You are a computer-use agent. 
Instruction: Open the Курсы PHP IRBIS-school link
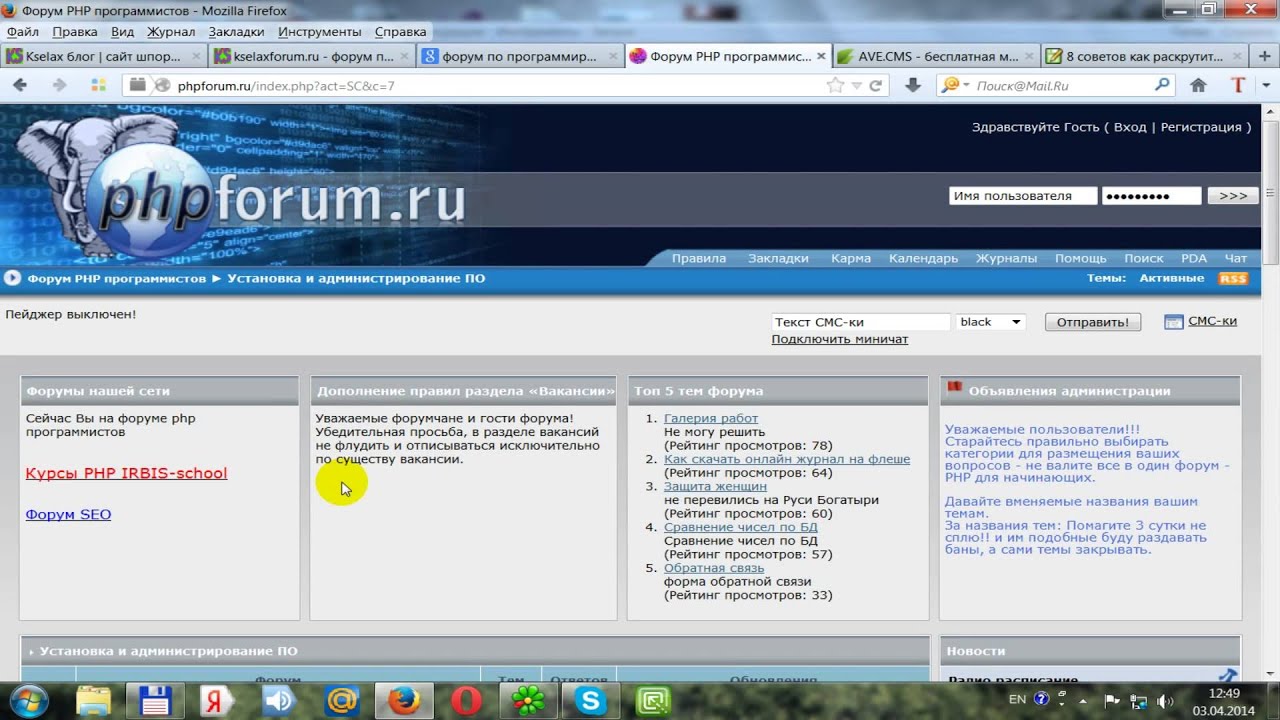(126, 473)
